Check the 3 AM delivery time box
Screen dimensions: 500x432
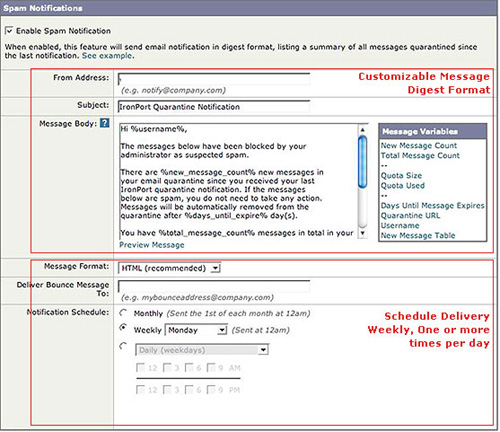click(x=167, y=368)
